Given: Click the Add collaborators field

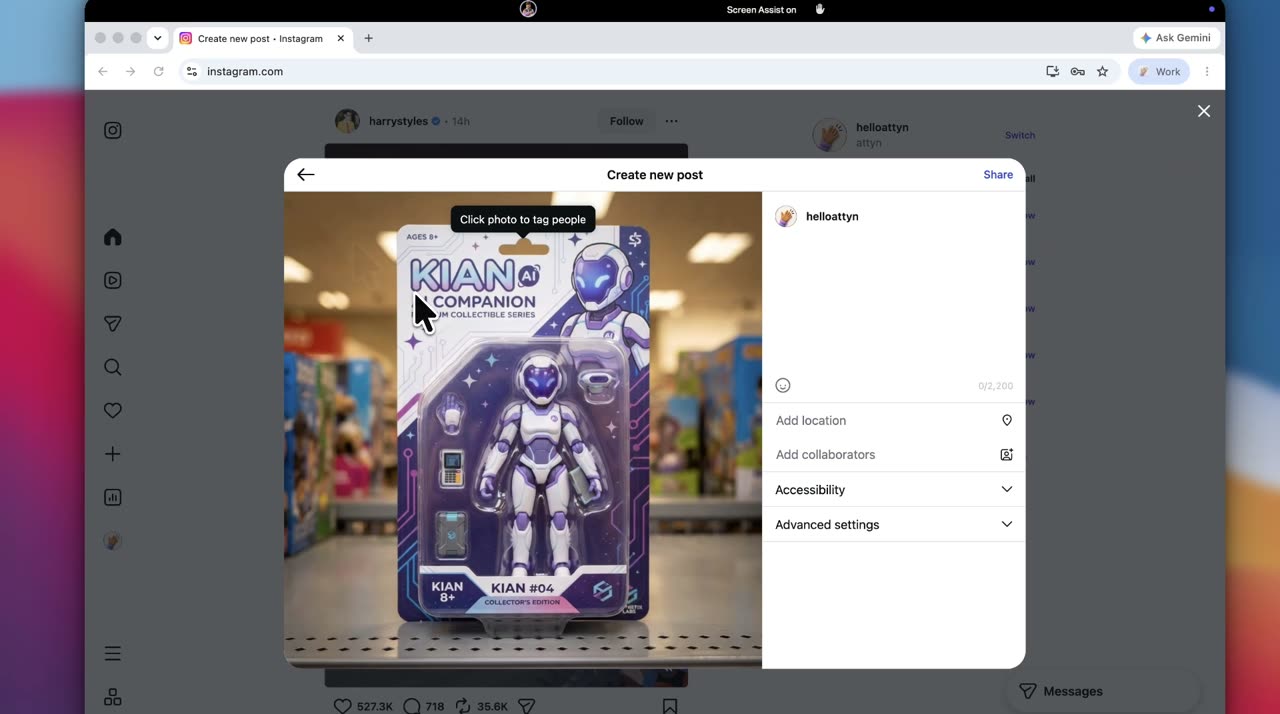Looking at the screenshot, I should click(x=893, y=454).
